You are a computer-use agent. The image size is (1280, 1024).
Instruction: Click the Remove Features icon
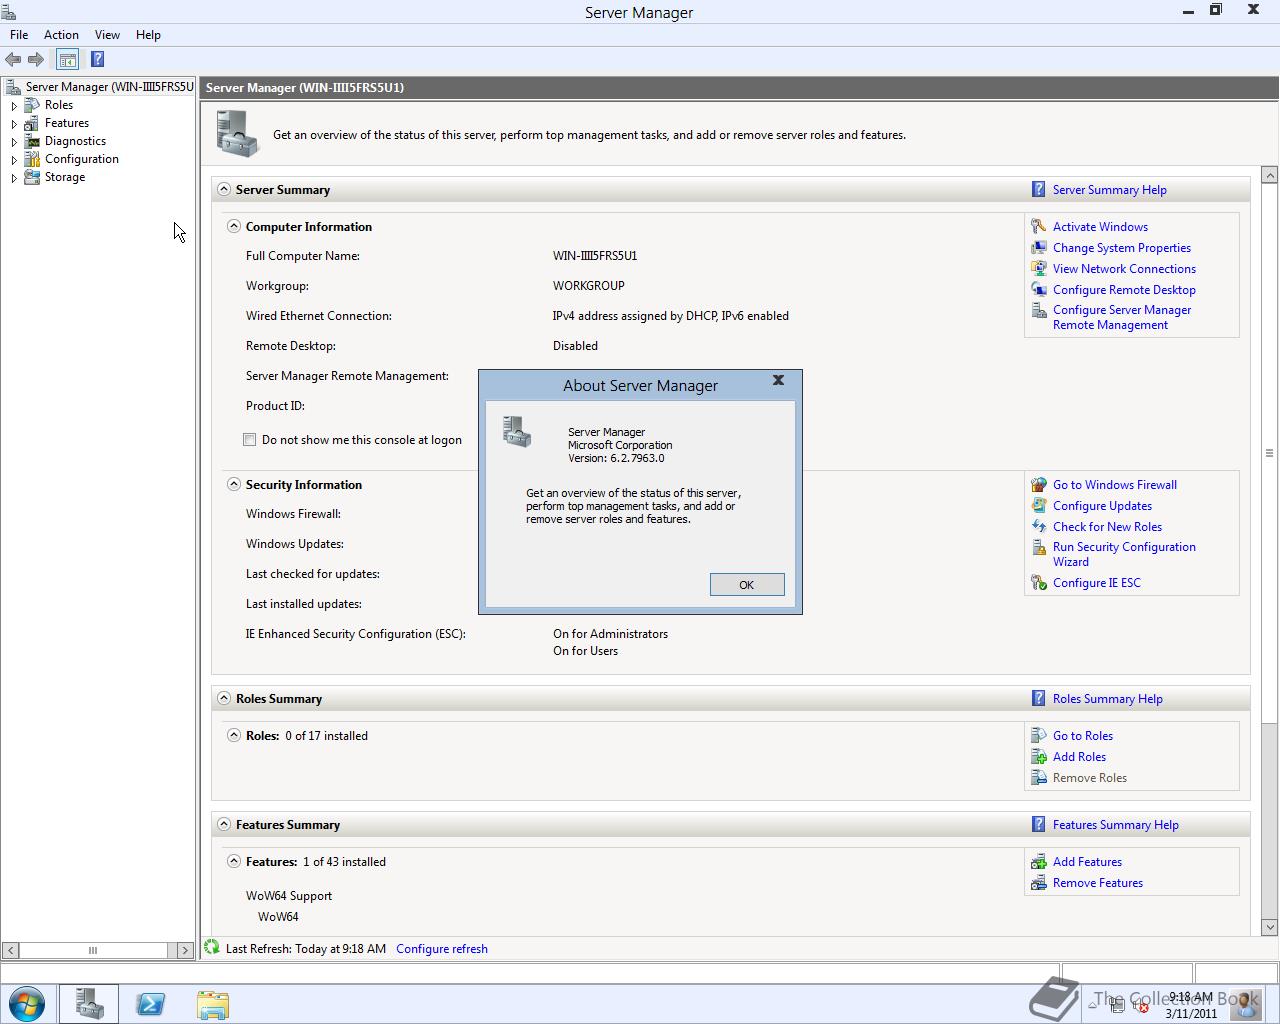click(1039, 883)
